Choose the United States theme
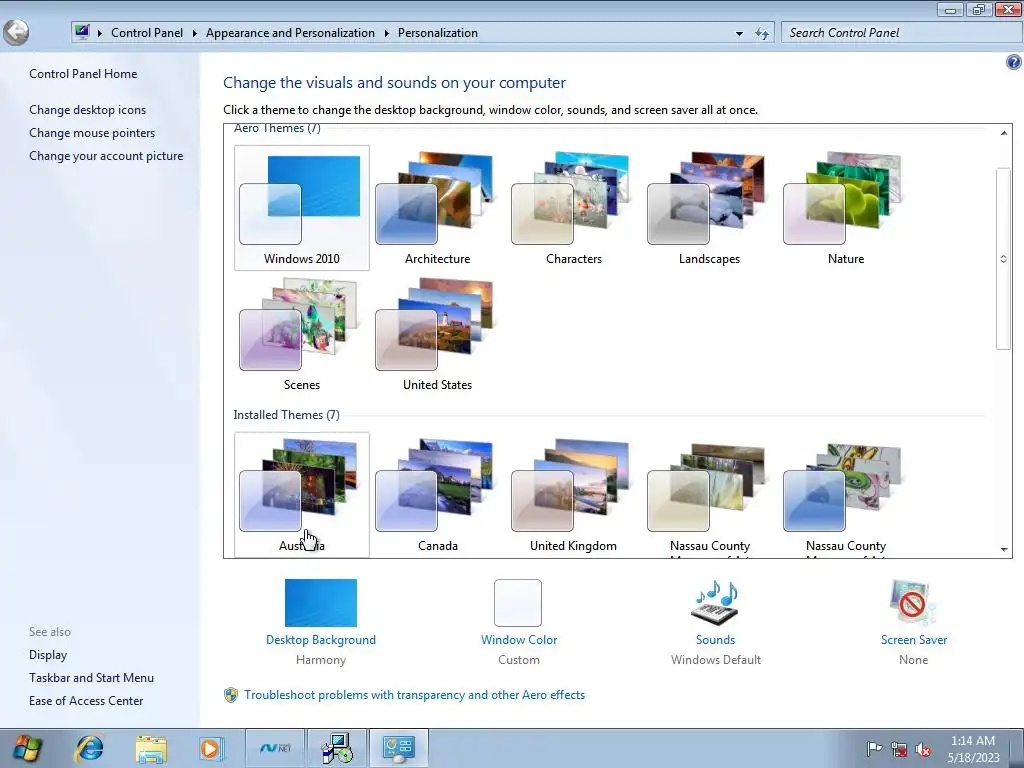Screen dimensions: 1024x768 point(438,334)
